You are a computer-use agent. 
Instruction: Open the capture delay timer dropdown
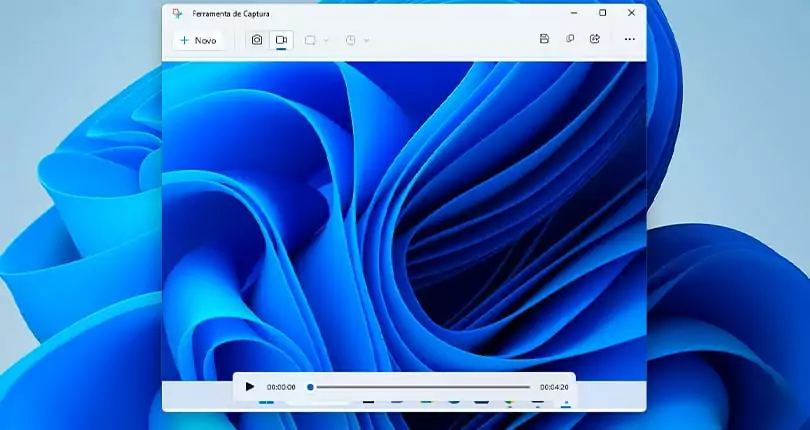click(357, 40)
